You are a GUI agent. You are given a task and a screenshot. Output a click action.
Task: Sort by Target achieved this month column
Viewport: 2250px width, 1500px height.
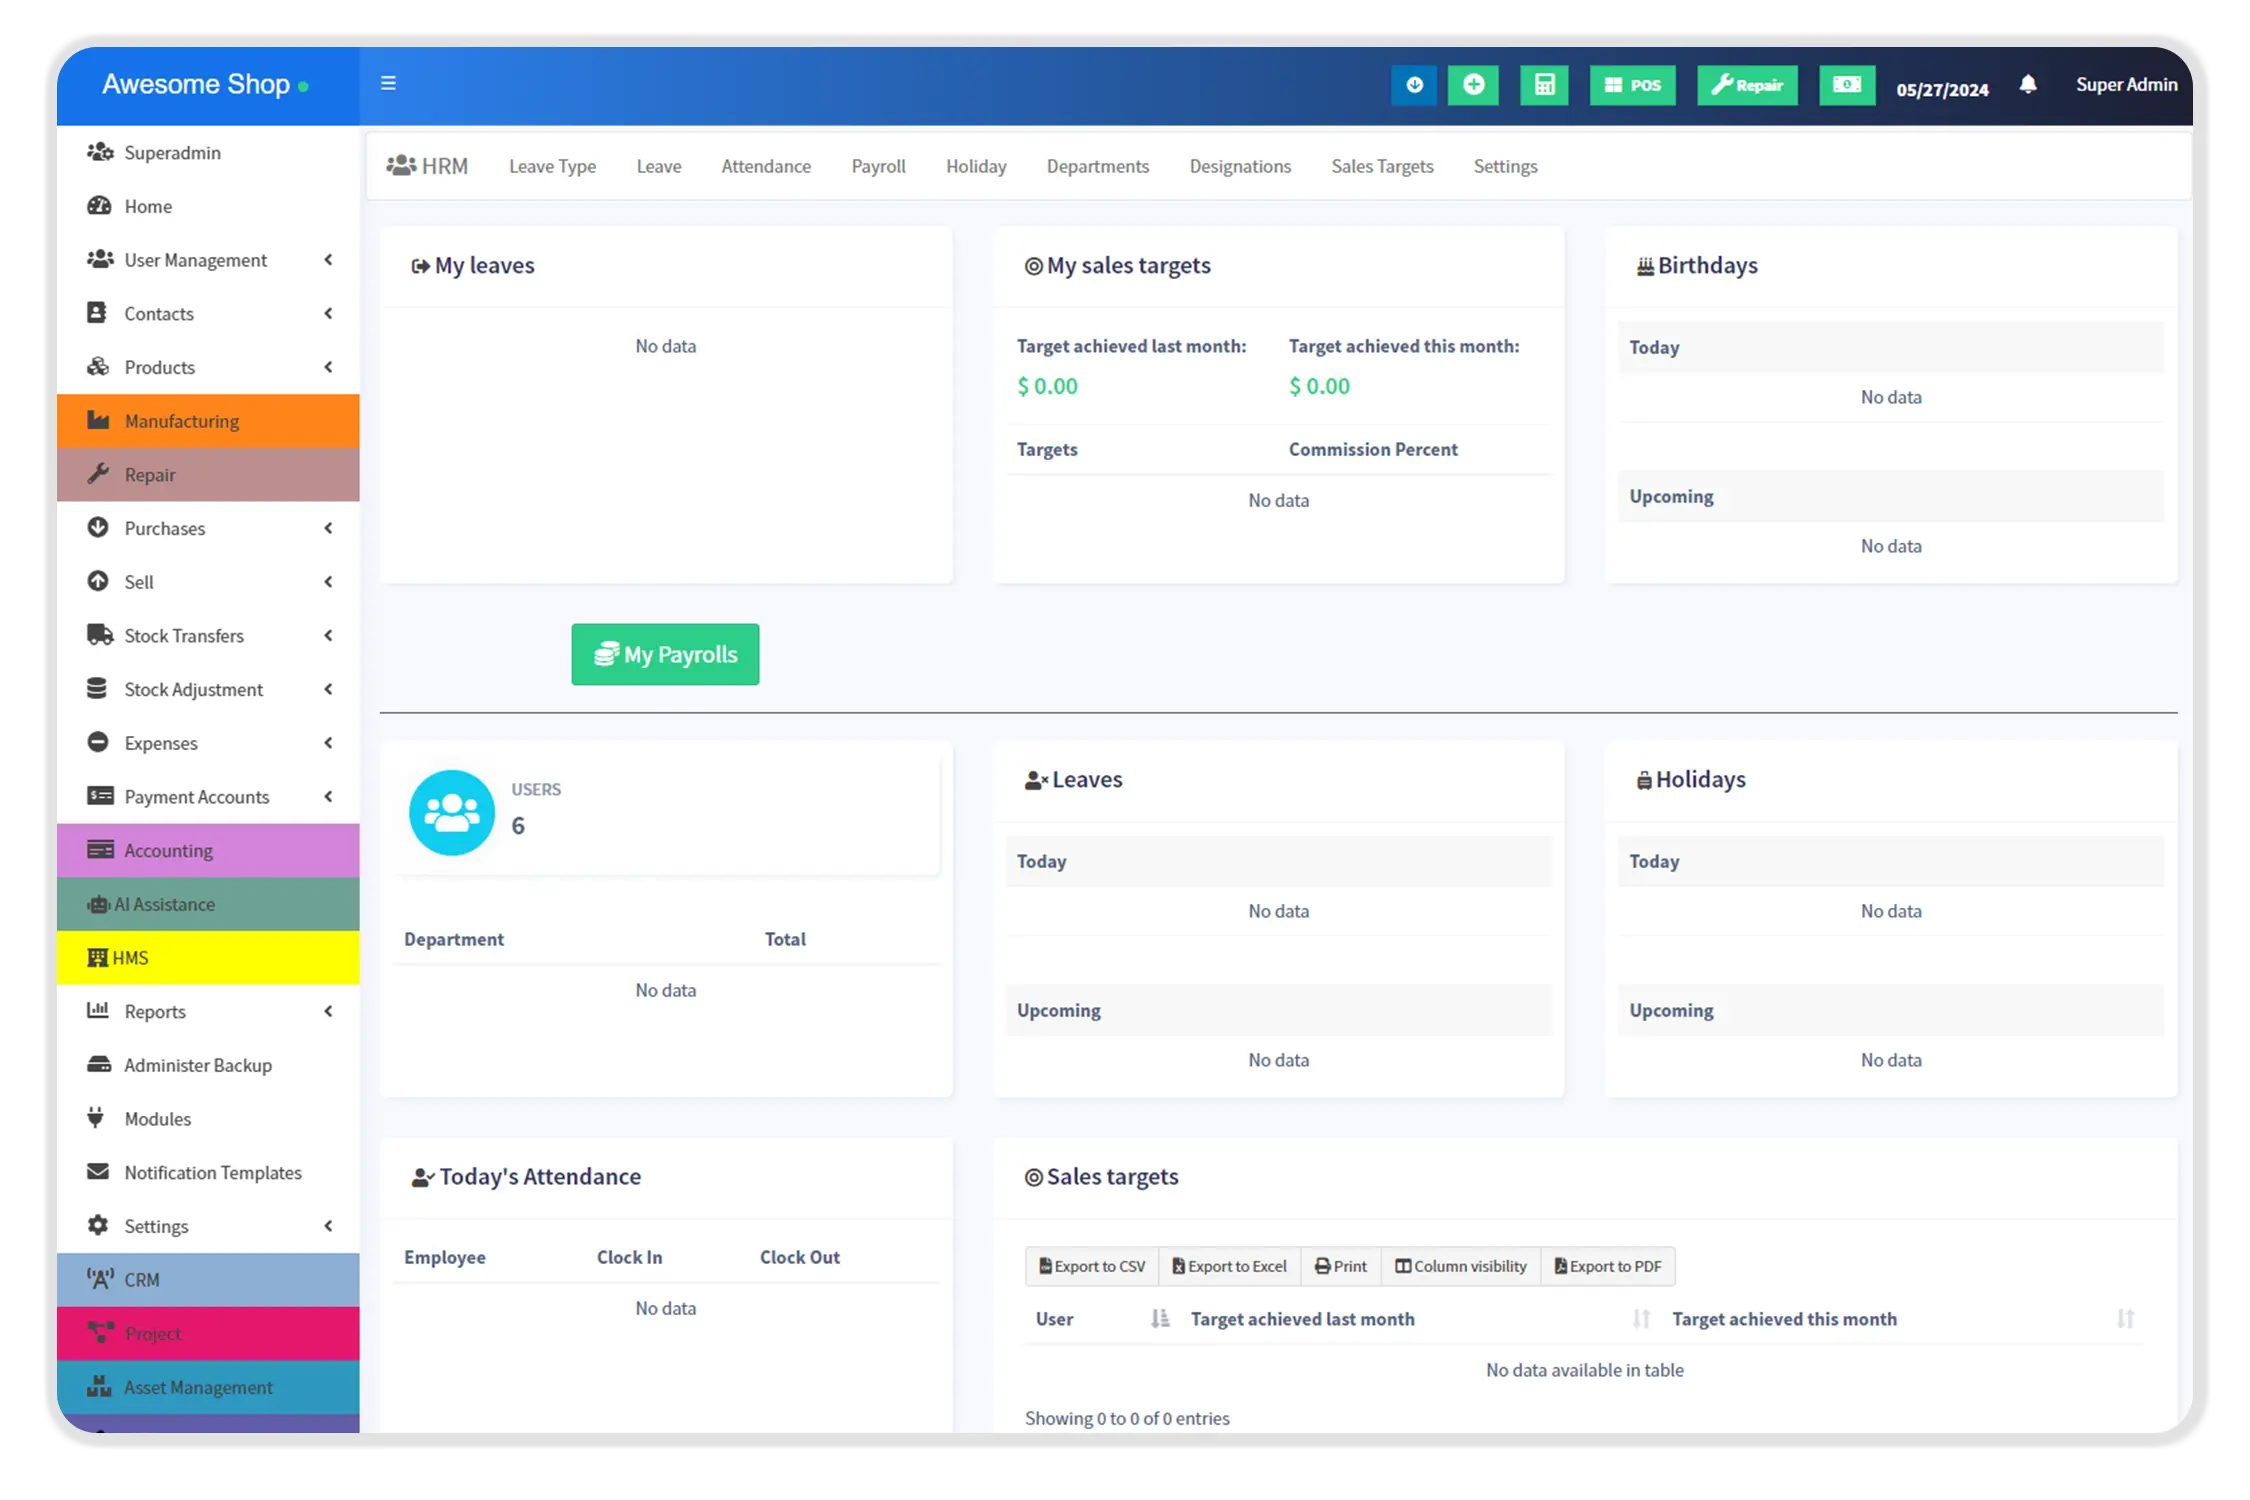pos(1902,1319)
